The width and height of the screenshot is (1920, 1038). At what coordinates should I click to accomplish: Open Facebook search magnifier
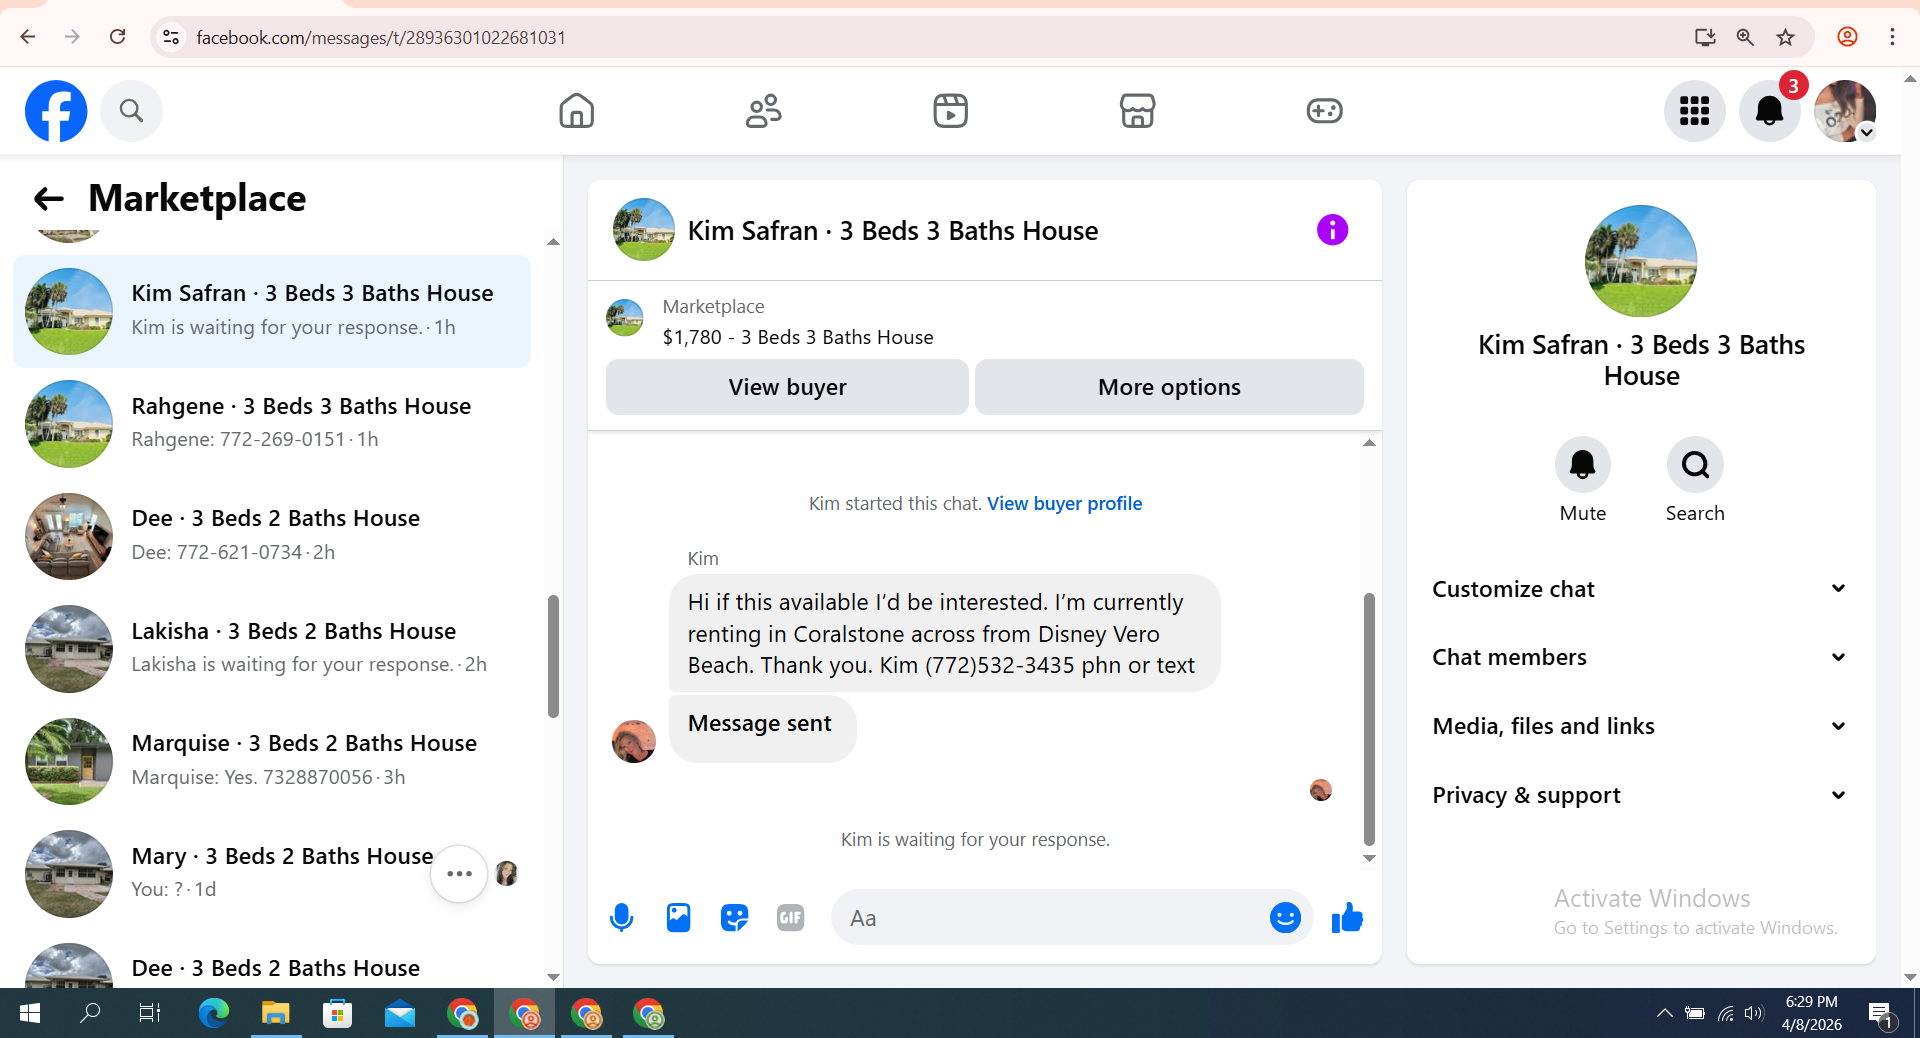pyautogui.click(x=131, y=111)
